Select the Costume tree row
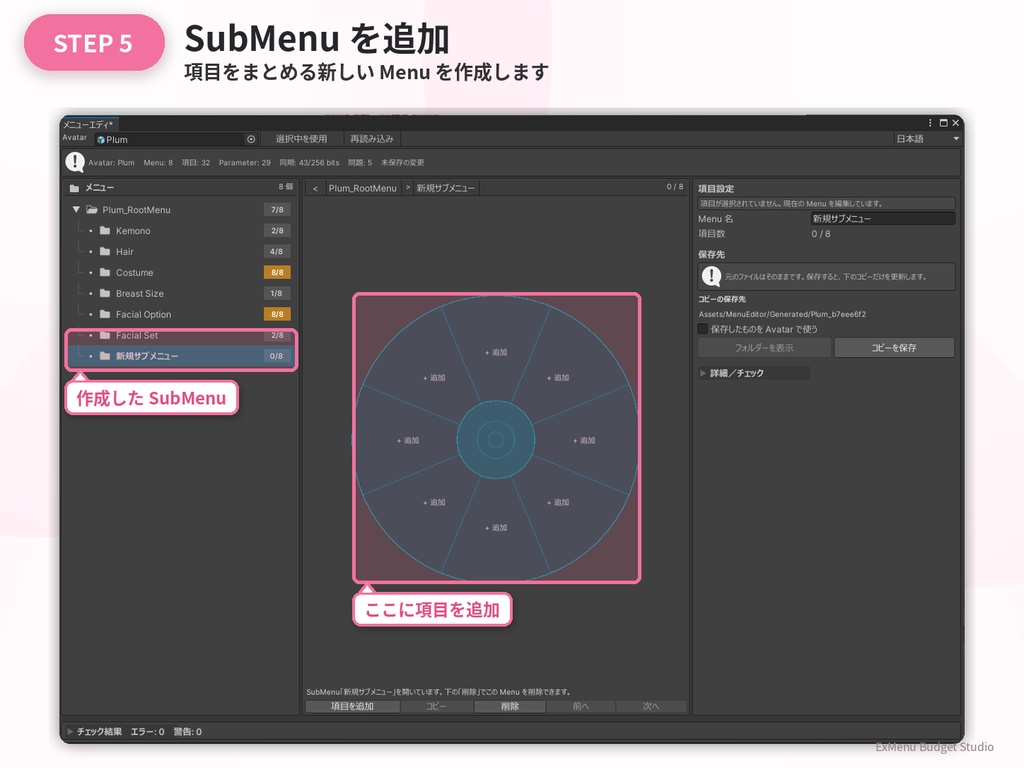This screenshot has width=1024, height=768. coord(181,272)
